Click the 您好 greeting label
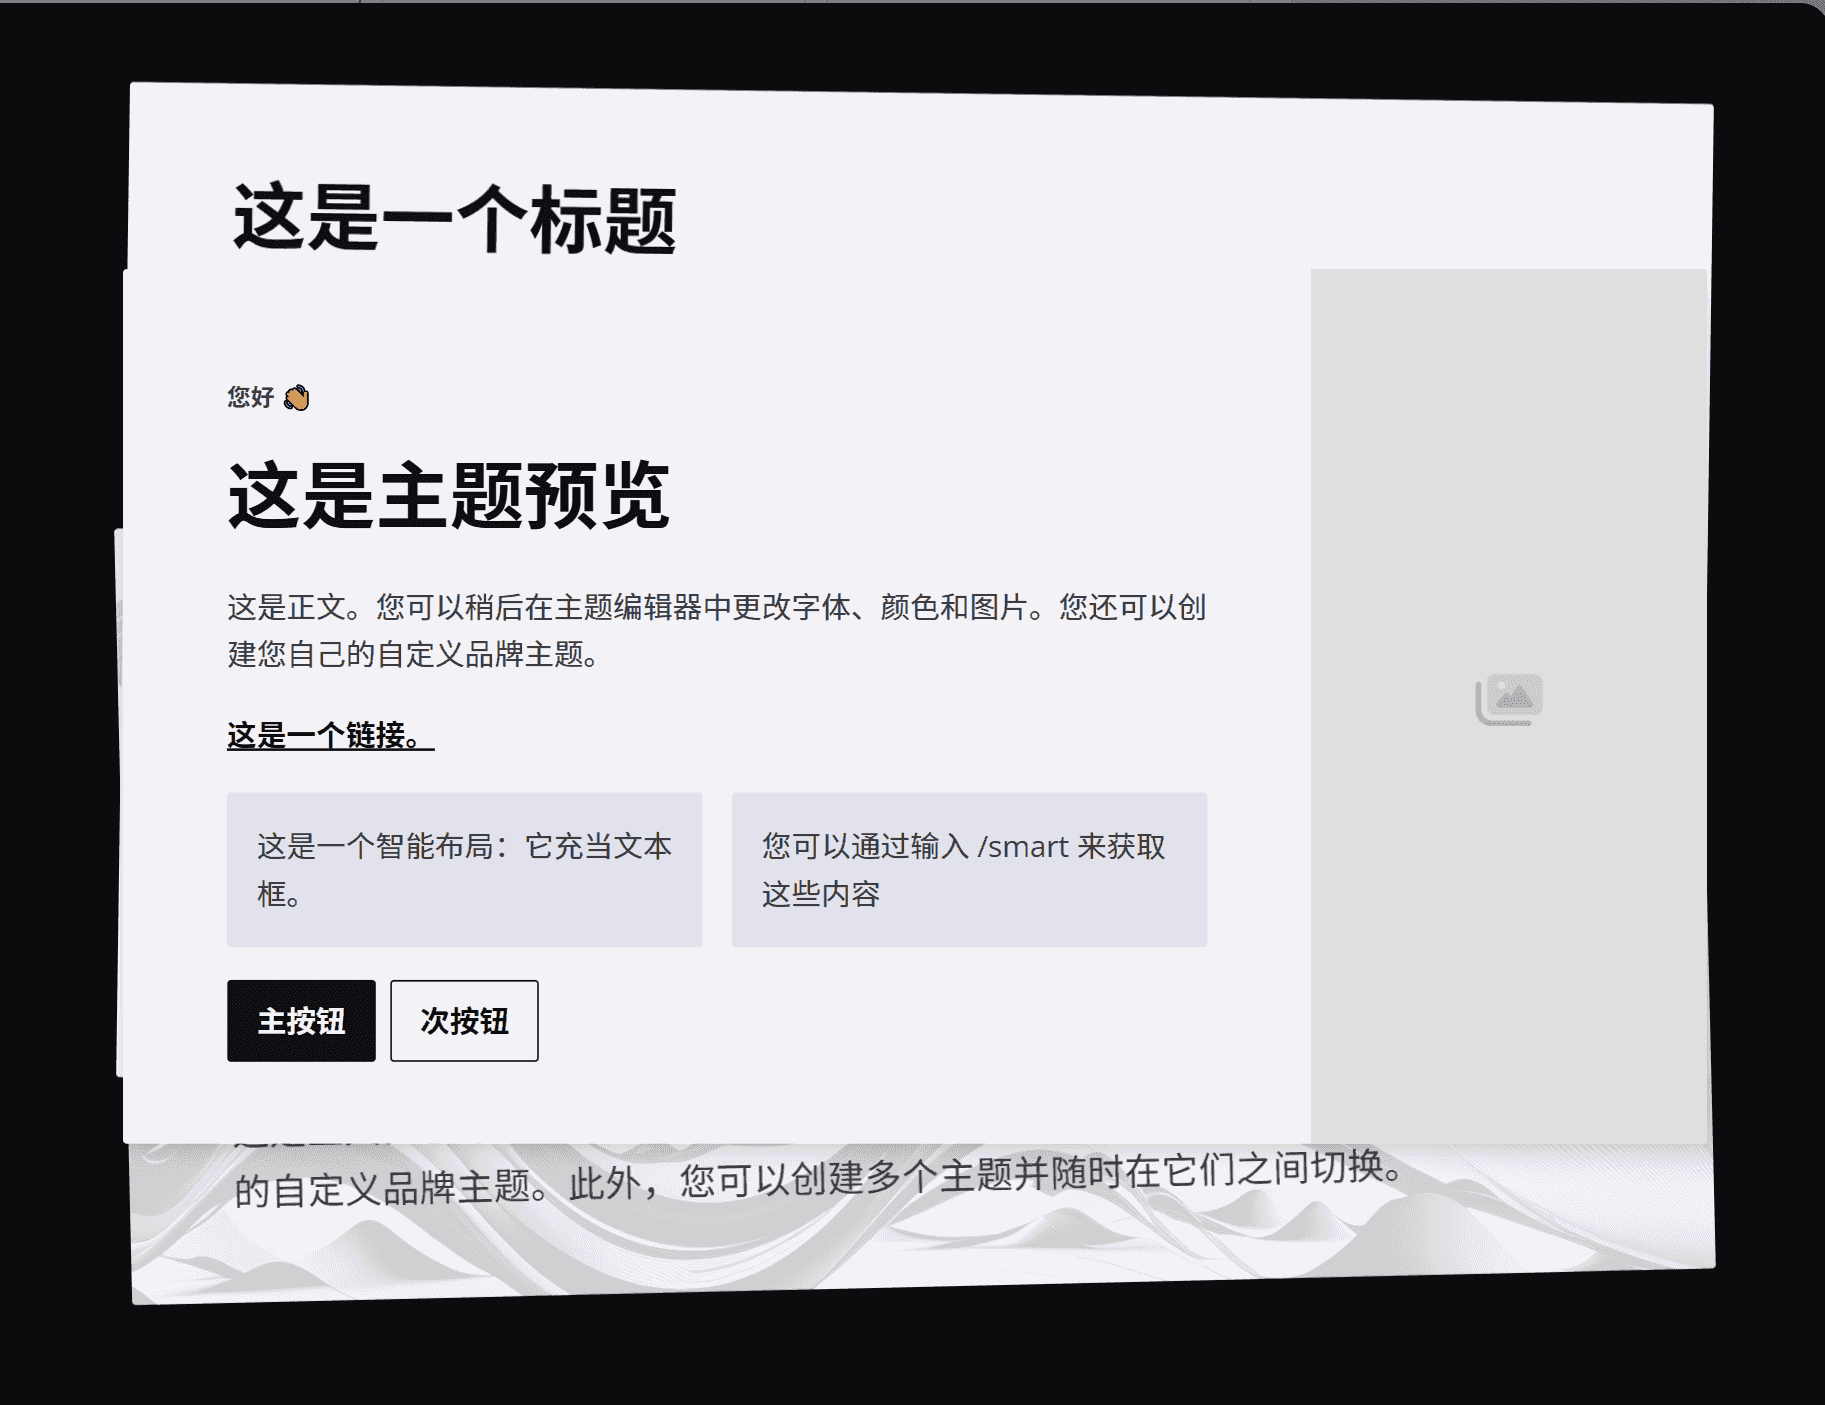The height and width of the screenshot is (1405, 1825). pos(250,398)
